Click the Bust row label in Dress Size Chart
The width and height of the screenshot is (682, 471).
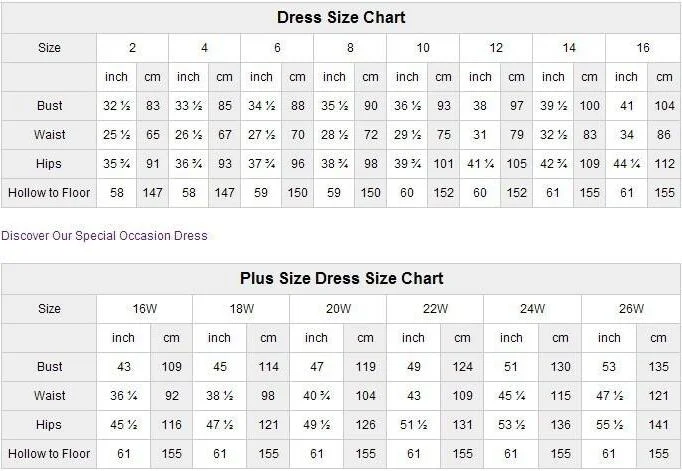pos(49,106)
